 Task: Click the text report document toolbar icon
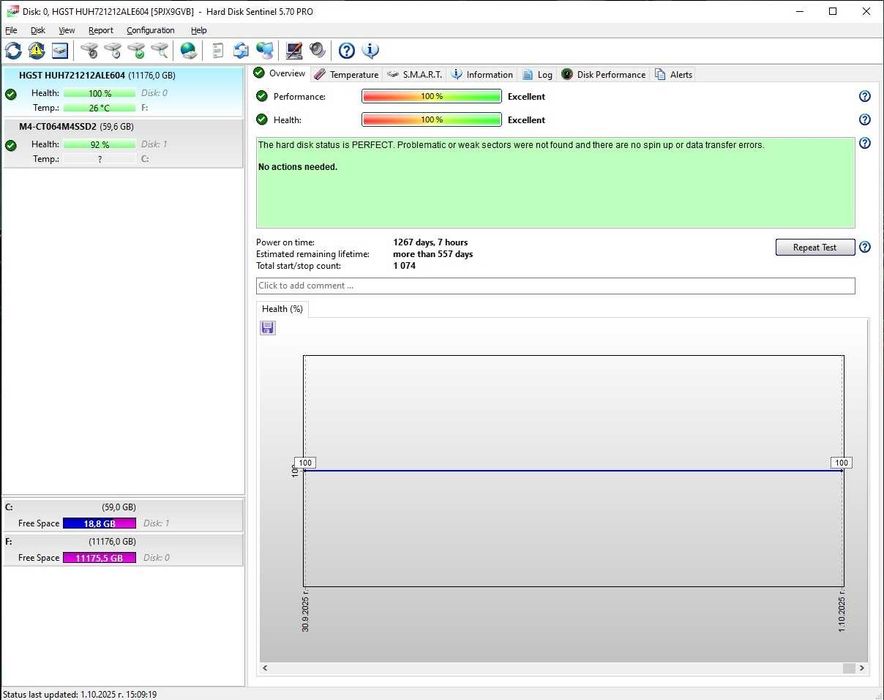[x=218, y=51]
